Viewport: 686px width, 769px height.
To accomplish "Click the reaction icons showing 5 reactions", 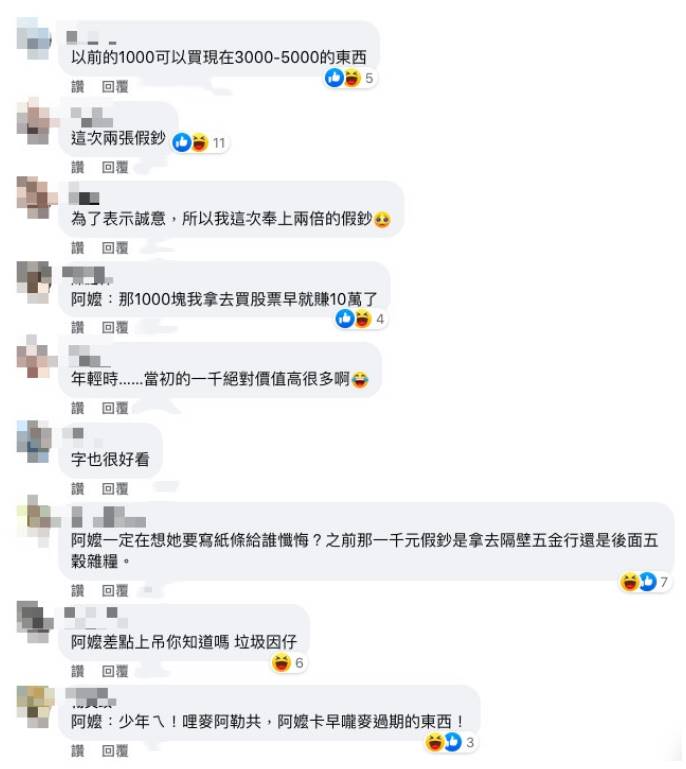I will 350,77.
